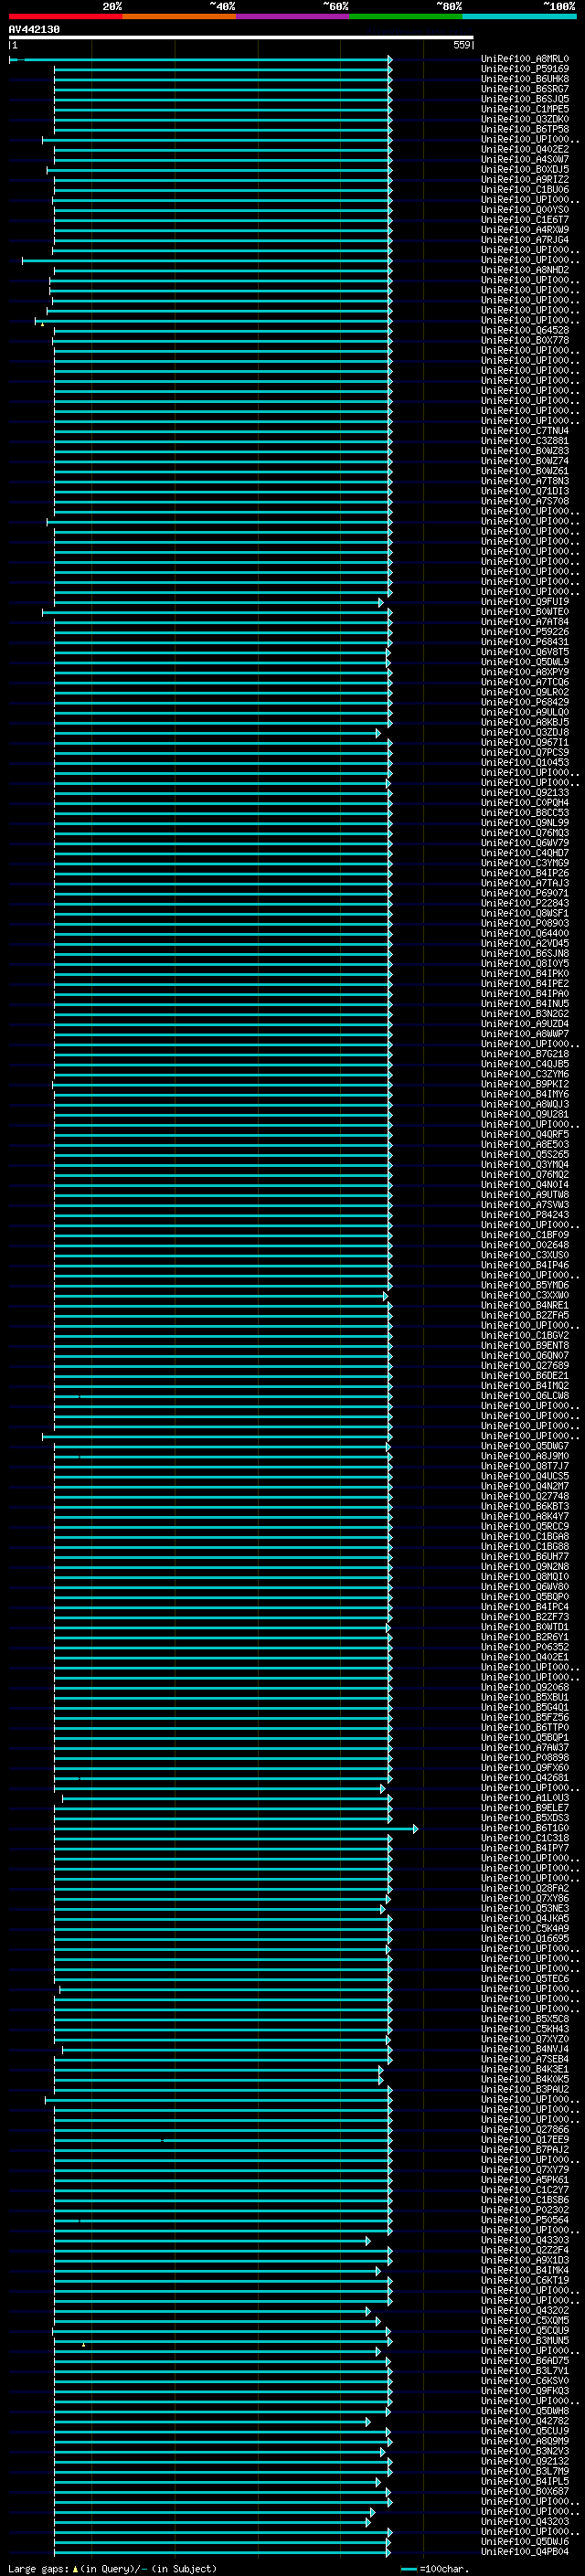Open hit UniRef100_P59169
Screen dimensions: 585x2576
[x=525, y=69]
